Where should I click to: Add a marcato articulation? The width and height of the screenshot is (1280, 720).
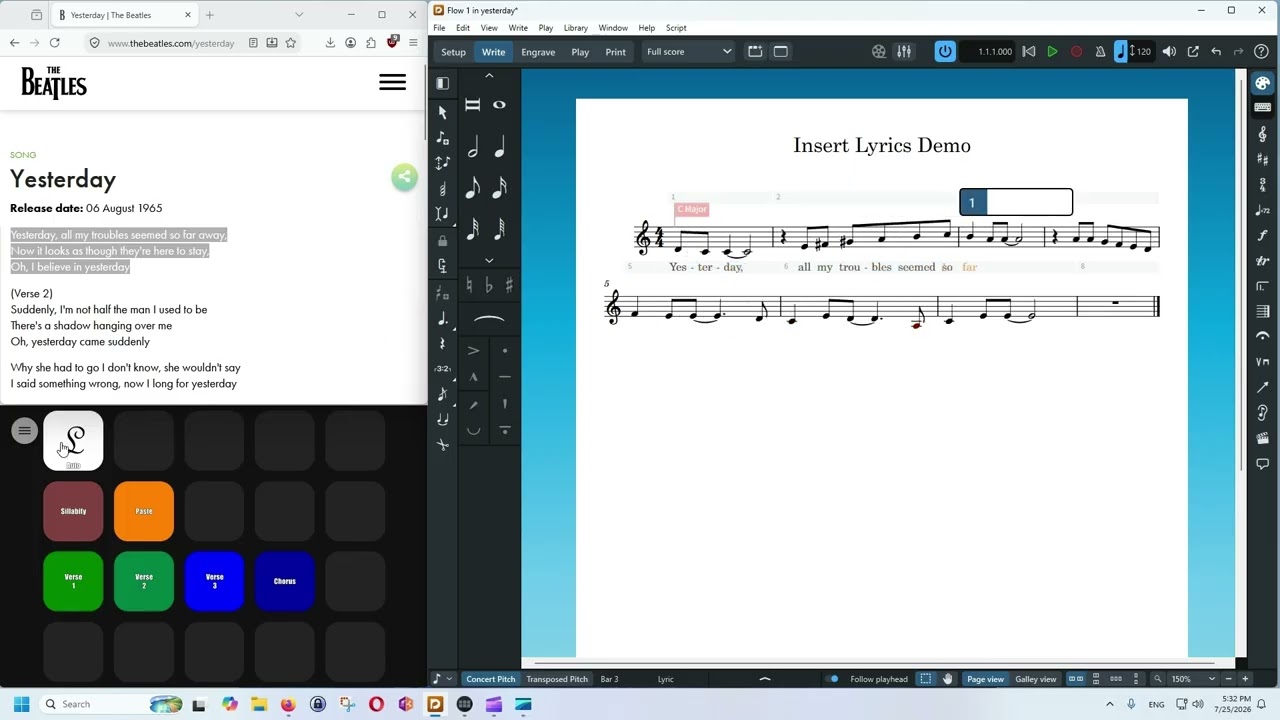473,377
